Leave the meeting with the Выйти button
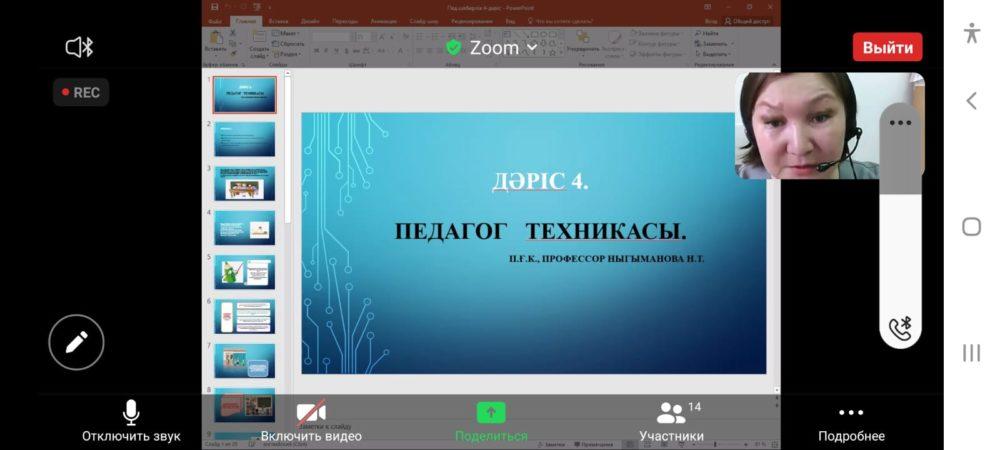This screenshot has height=450, width=1000. tap(888, 47)
